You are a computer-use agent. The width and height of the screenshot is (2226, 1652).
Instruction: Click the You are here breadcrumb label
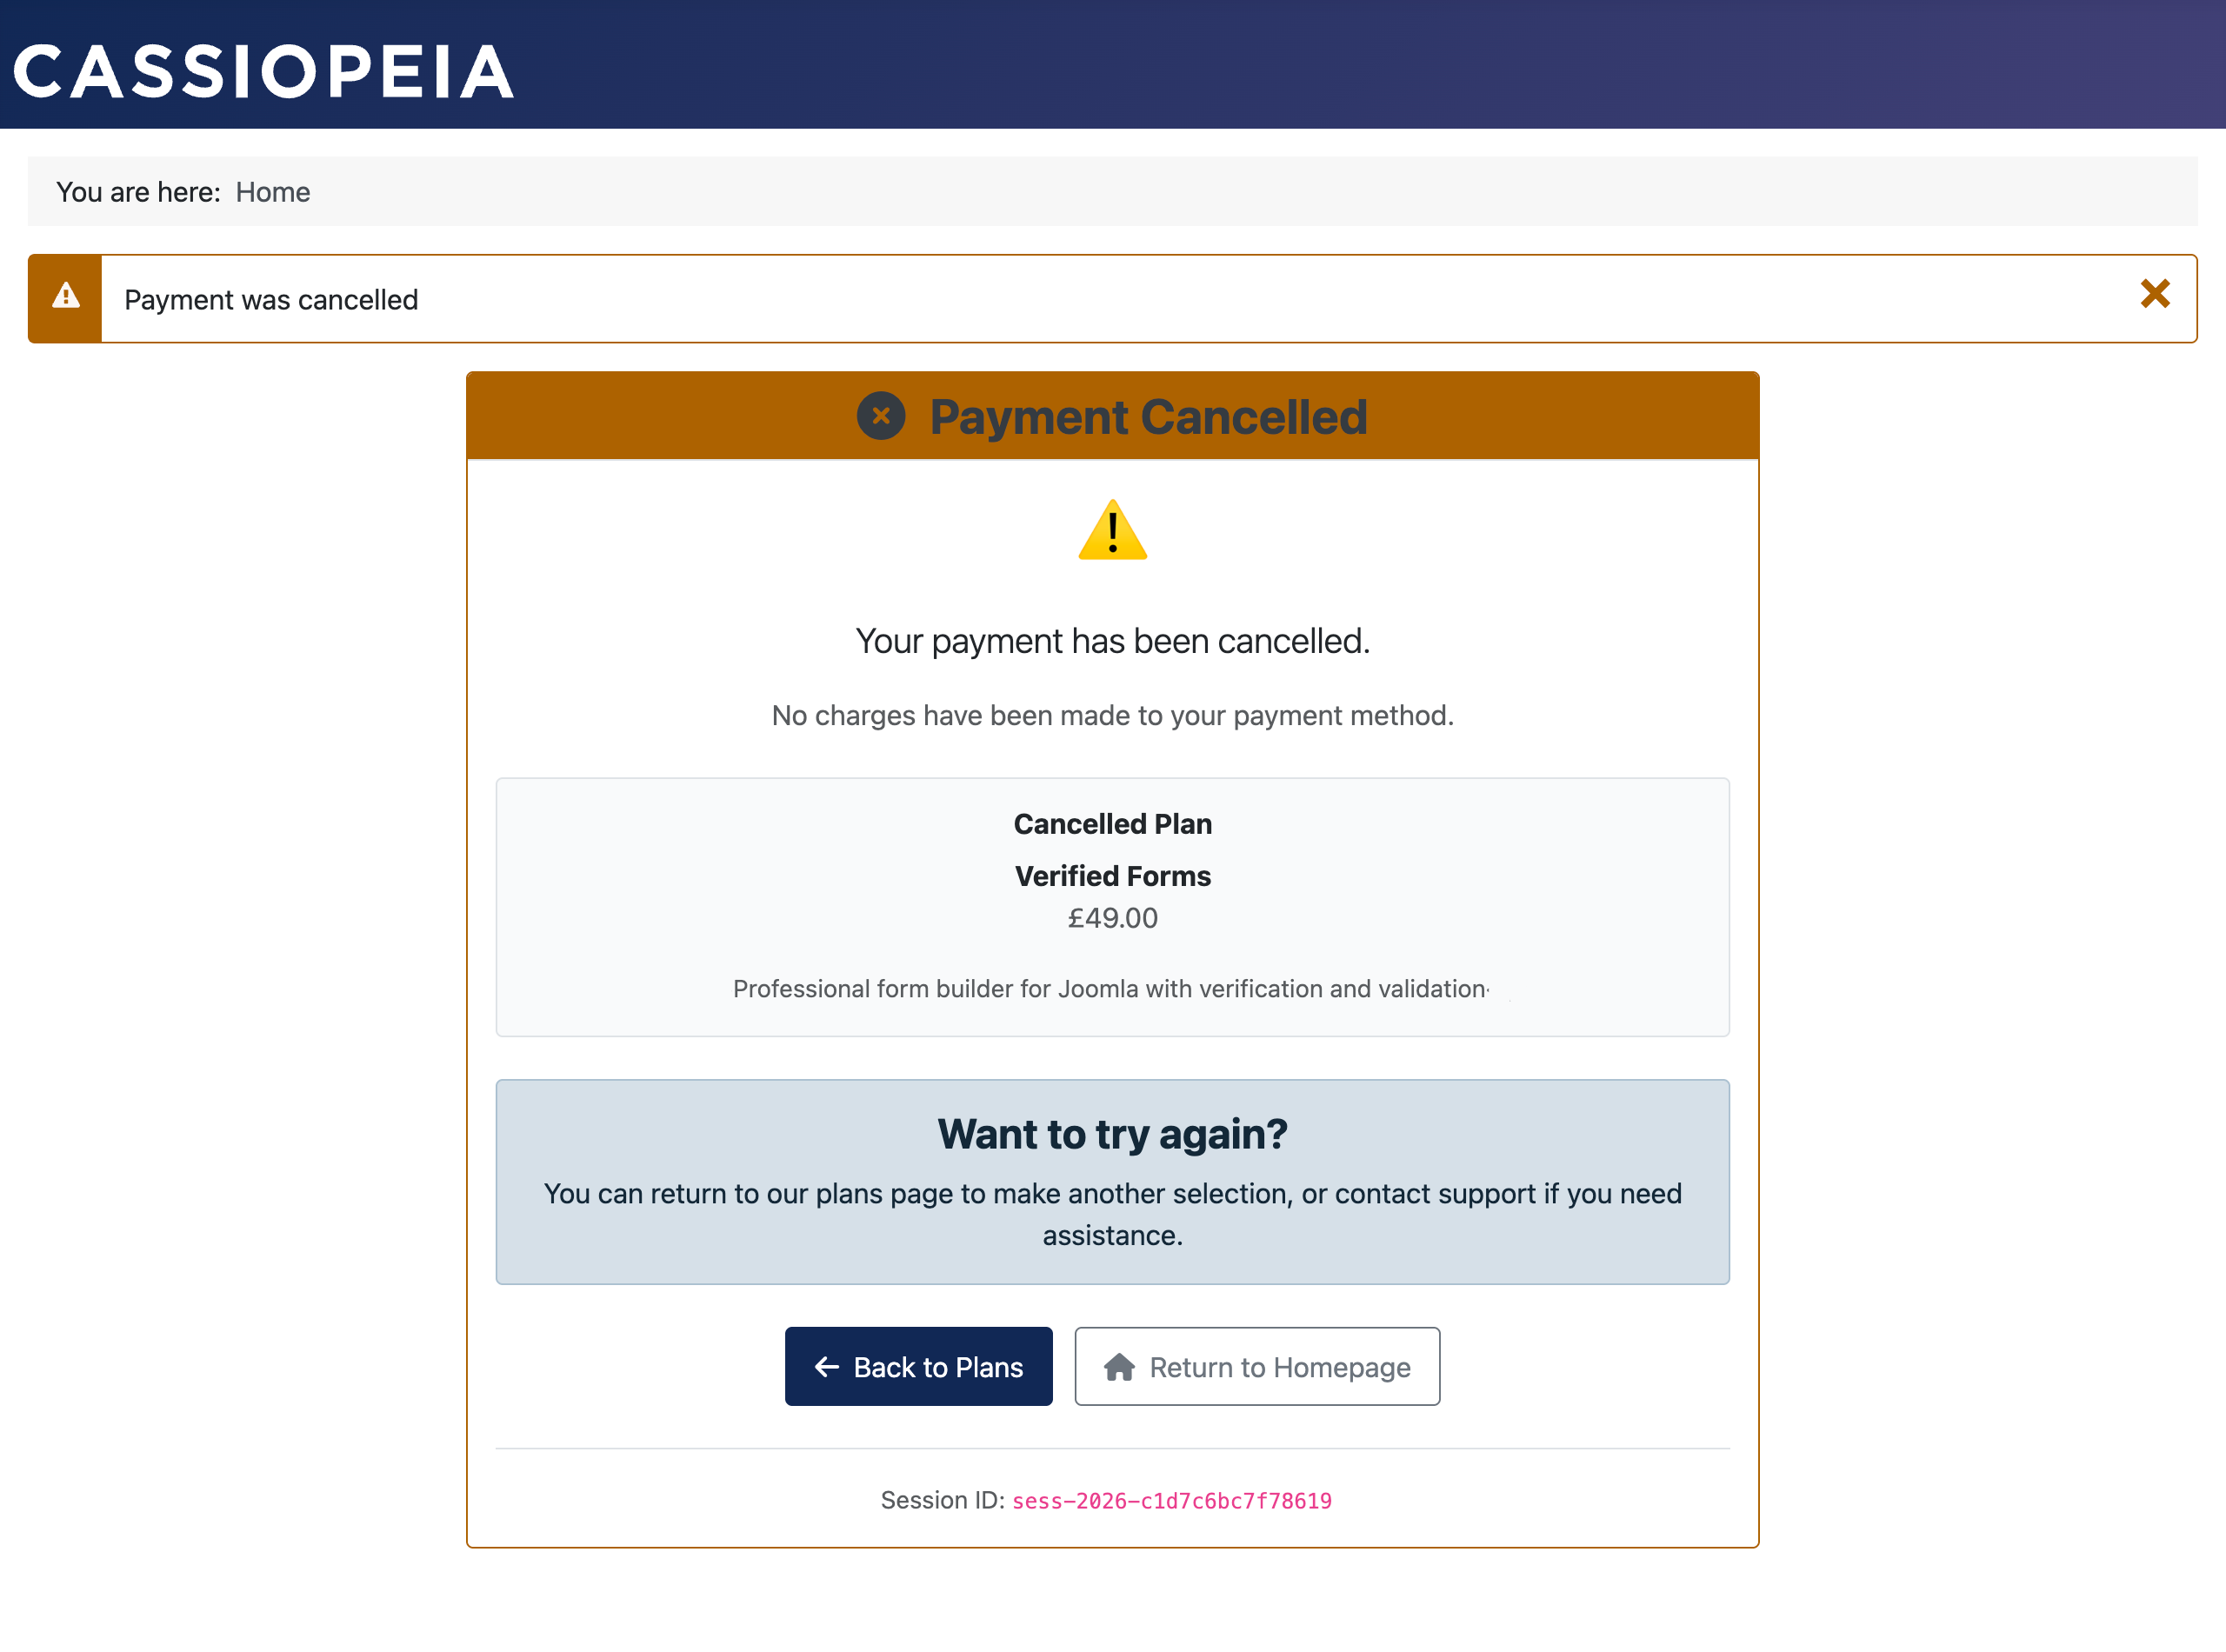[137, 191]
